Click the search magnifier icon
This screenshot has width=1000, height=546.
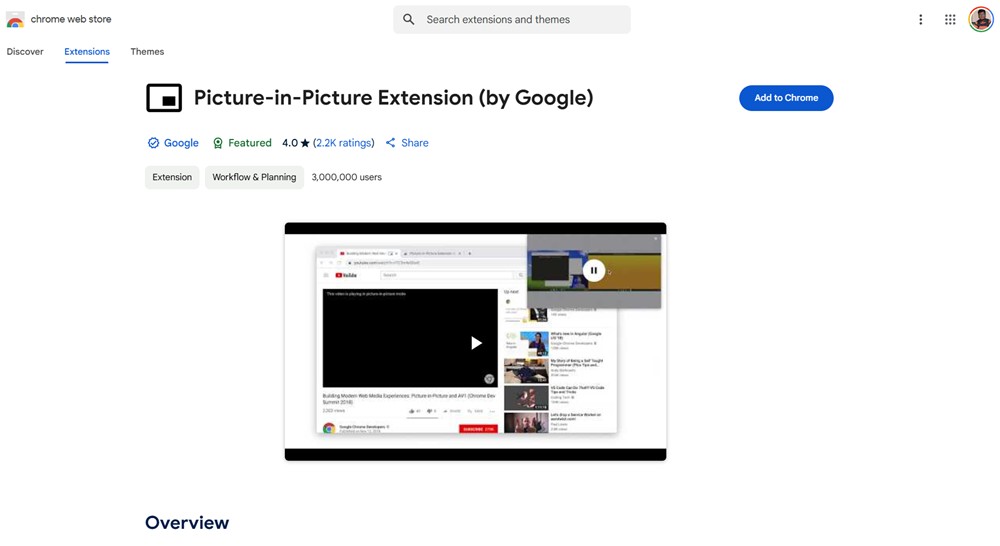point(409,20)
